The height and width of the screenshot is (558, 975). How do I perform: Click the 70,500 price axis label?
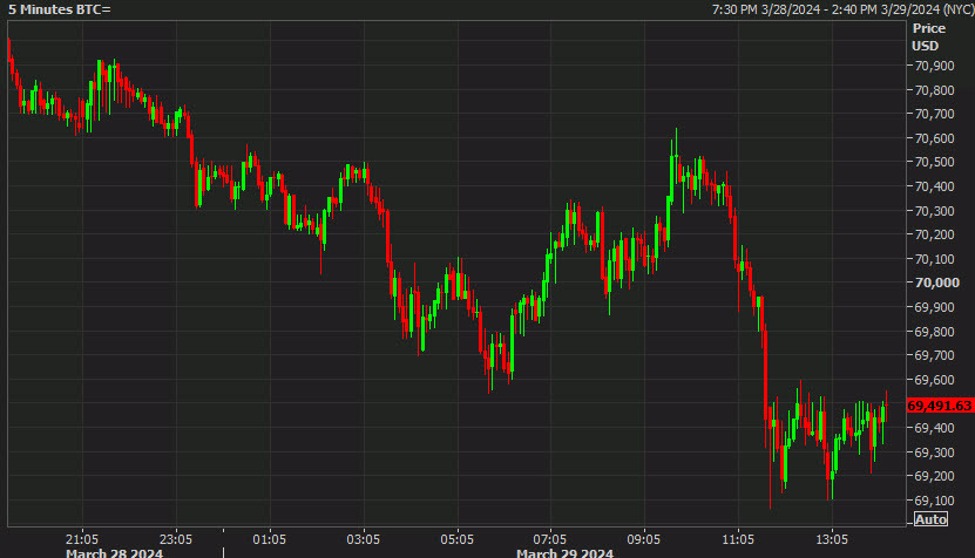pyautogui.click(x=933, y=163)
